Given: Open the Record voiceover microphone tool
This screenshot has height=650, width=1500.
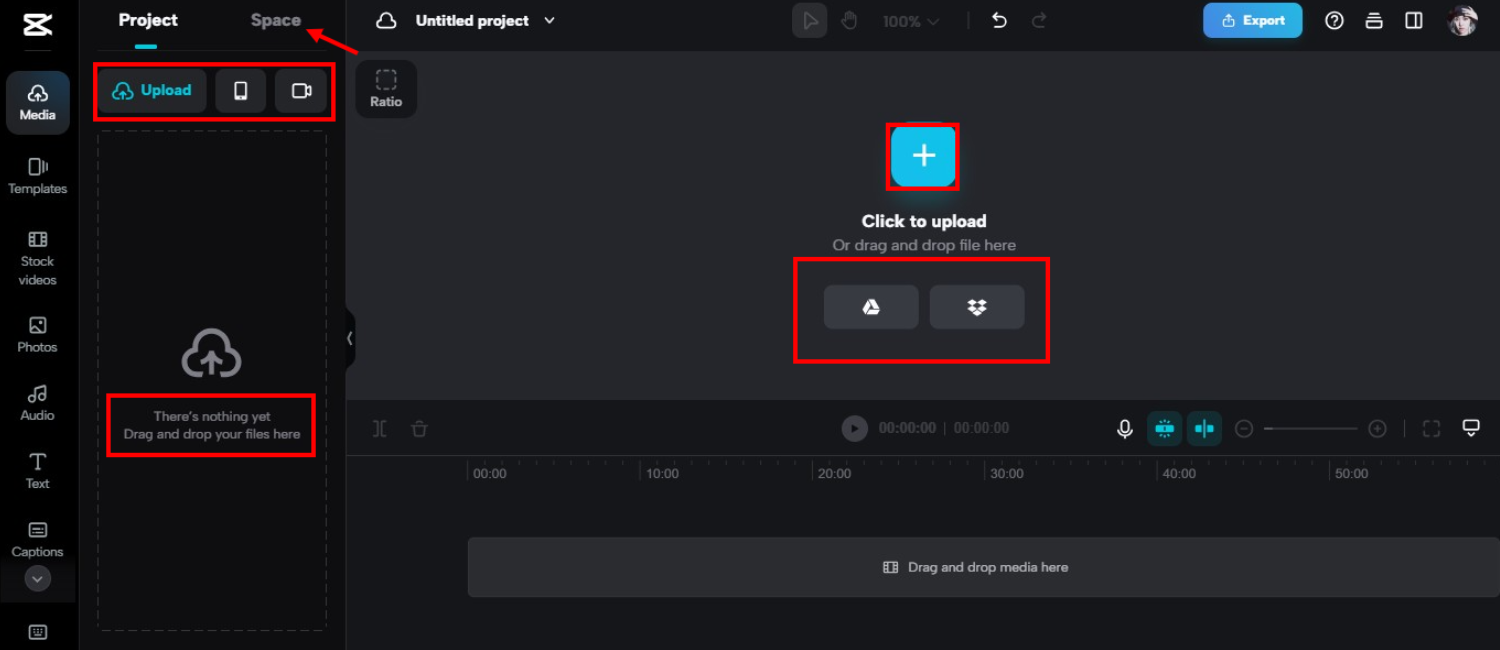Looking at the screenshot, I should 1124,428.
